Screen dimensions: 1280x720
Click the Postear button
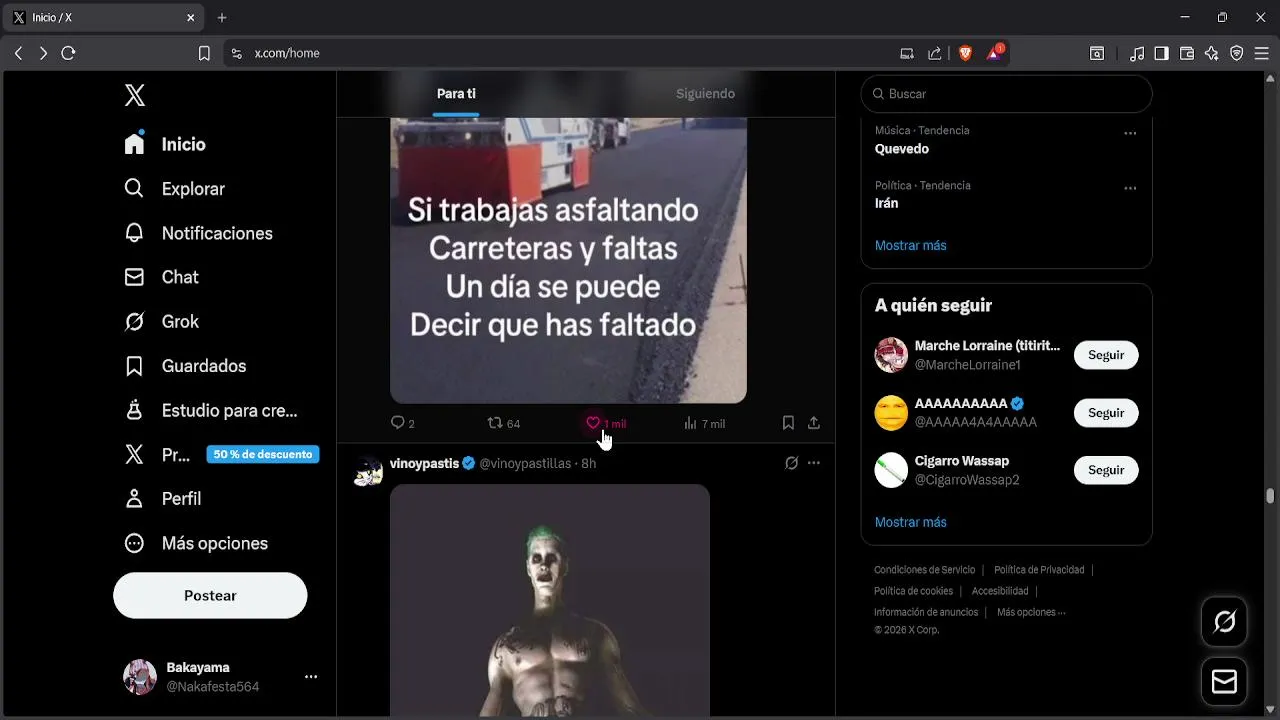tap(210, 595)
